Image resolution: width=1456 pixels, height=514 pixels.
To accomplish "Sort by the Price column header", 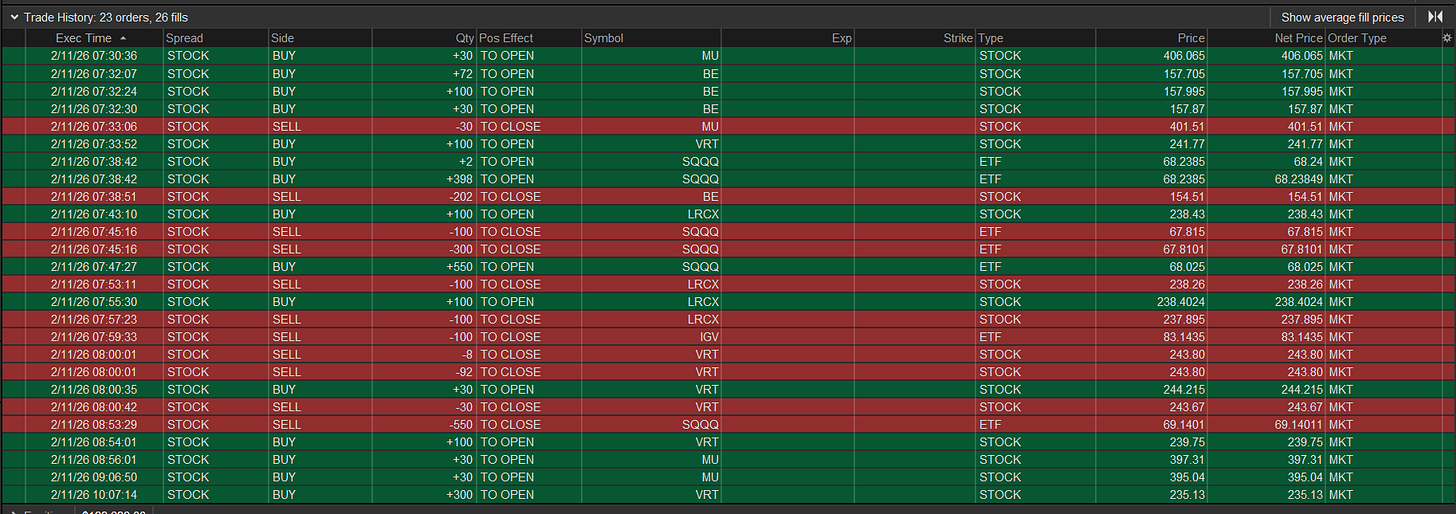I will click(x=1191, y=38).
